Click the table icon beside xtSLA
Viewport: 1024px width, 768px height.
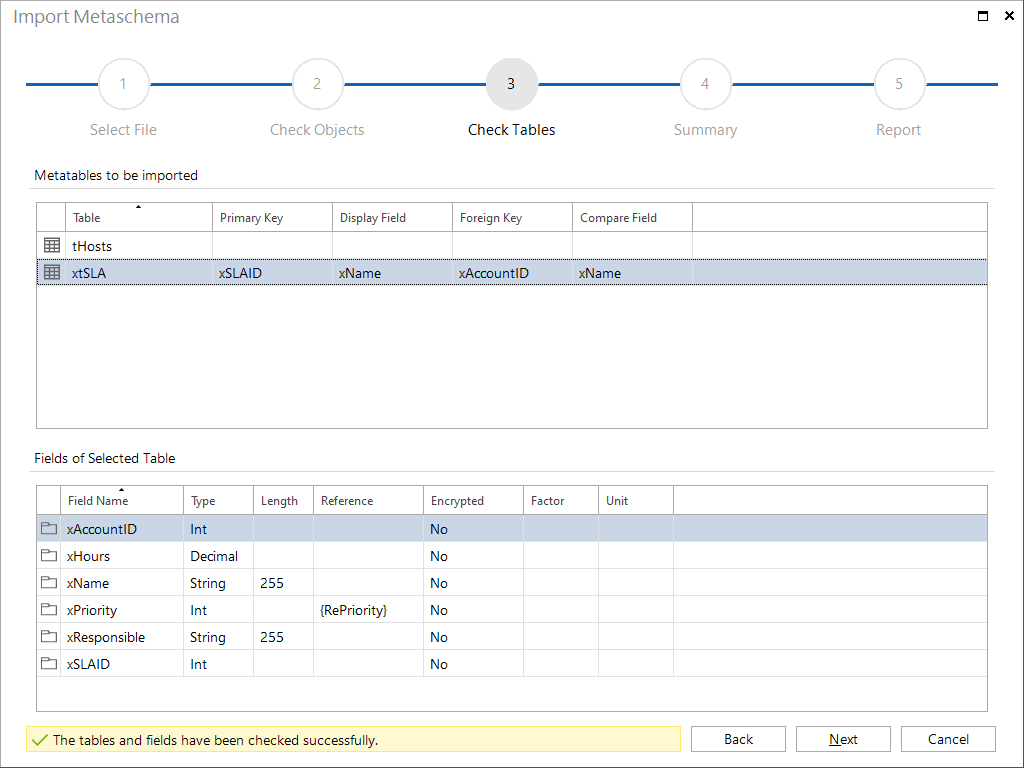[50, 271]
